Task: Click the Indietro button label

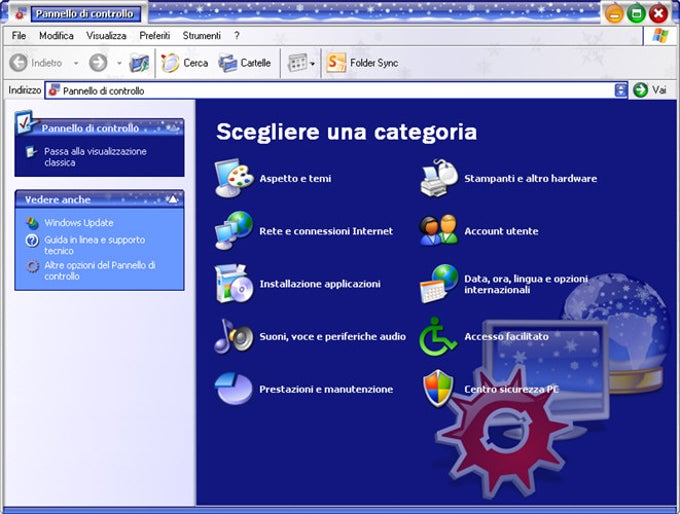Action: click(x=46, y=63)
